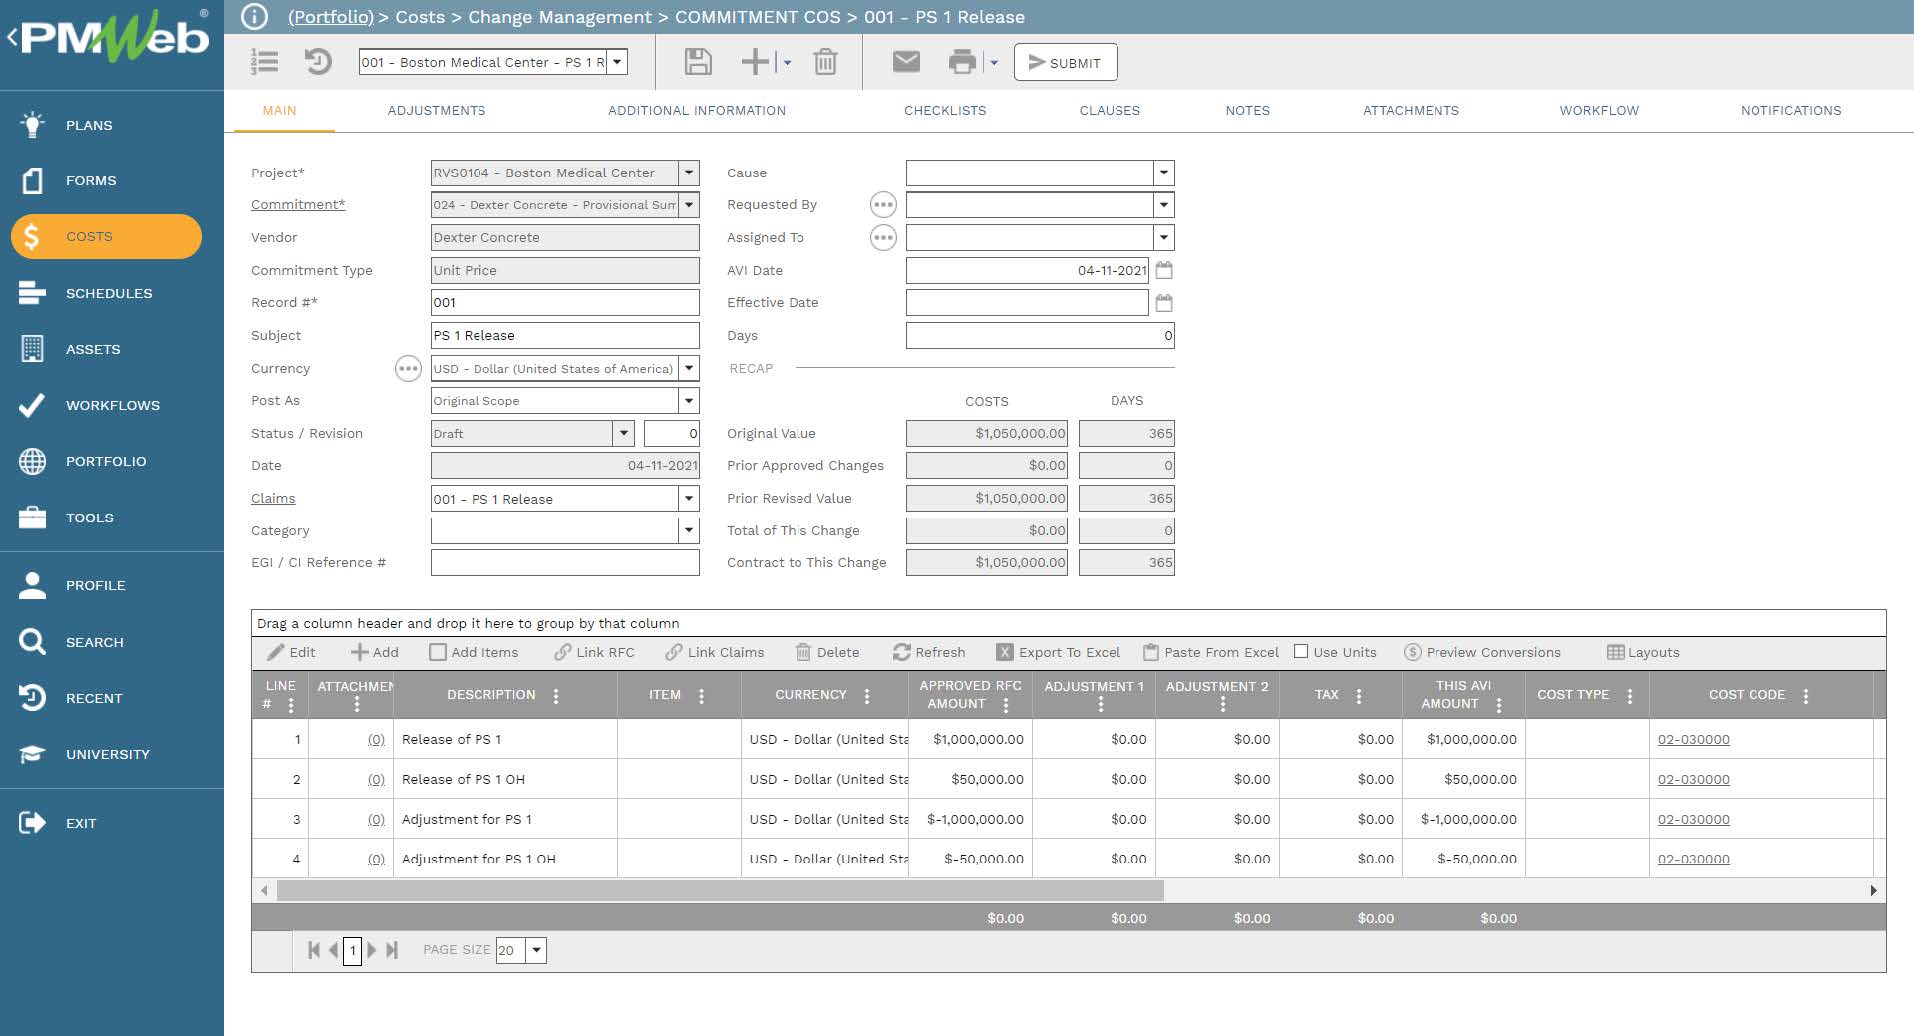Click the EGI / CI Reference # field

pos(565,563)
